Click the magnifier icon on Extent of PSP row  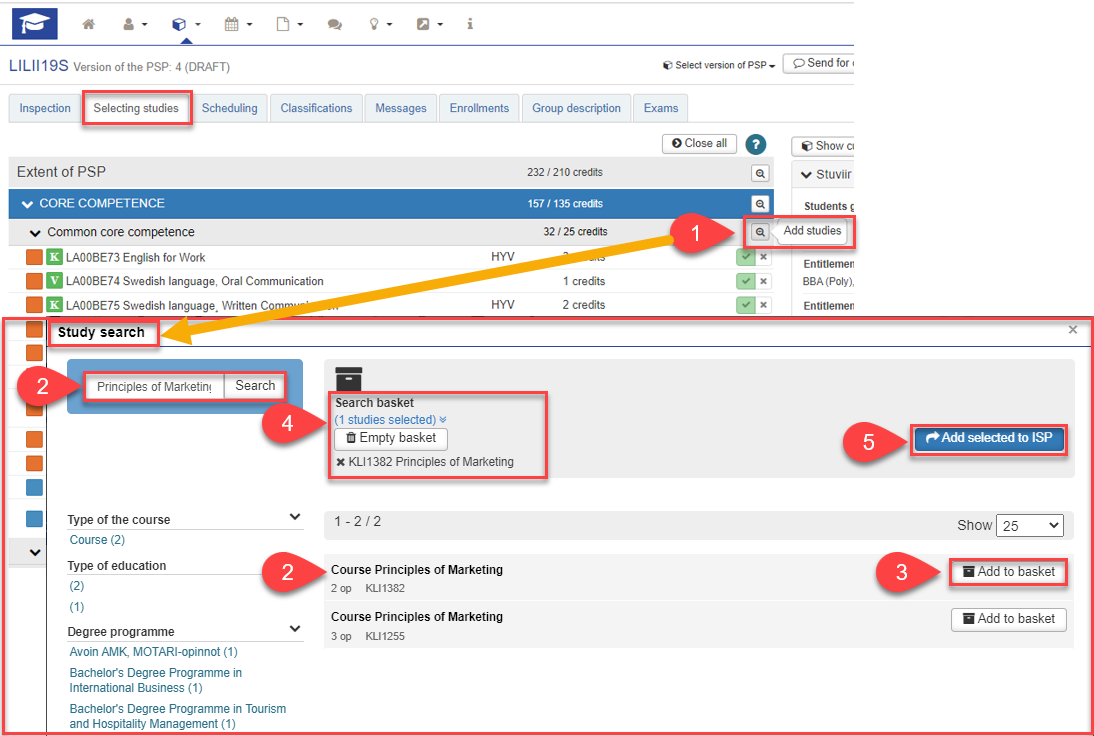[760, 173]
